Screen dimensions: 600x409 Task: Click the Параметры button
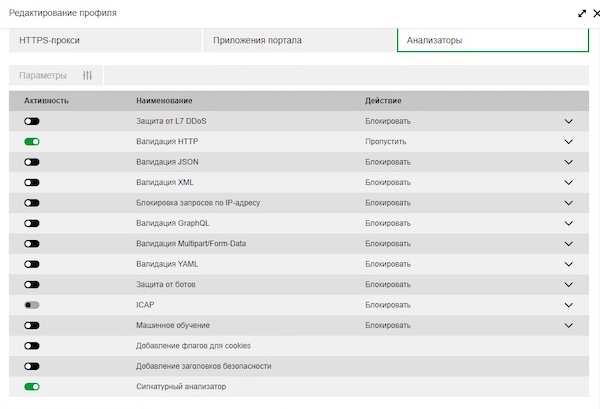pyautogui.click(x=43, y=76)
